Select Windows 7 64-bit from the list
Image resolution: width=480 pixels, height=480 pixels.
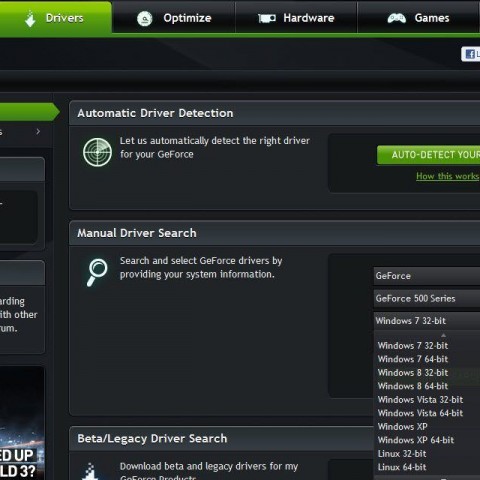pos(413,359)
